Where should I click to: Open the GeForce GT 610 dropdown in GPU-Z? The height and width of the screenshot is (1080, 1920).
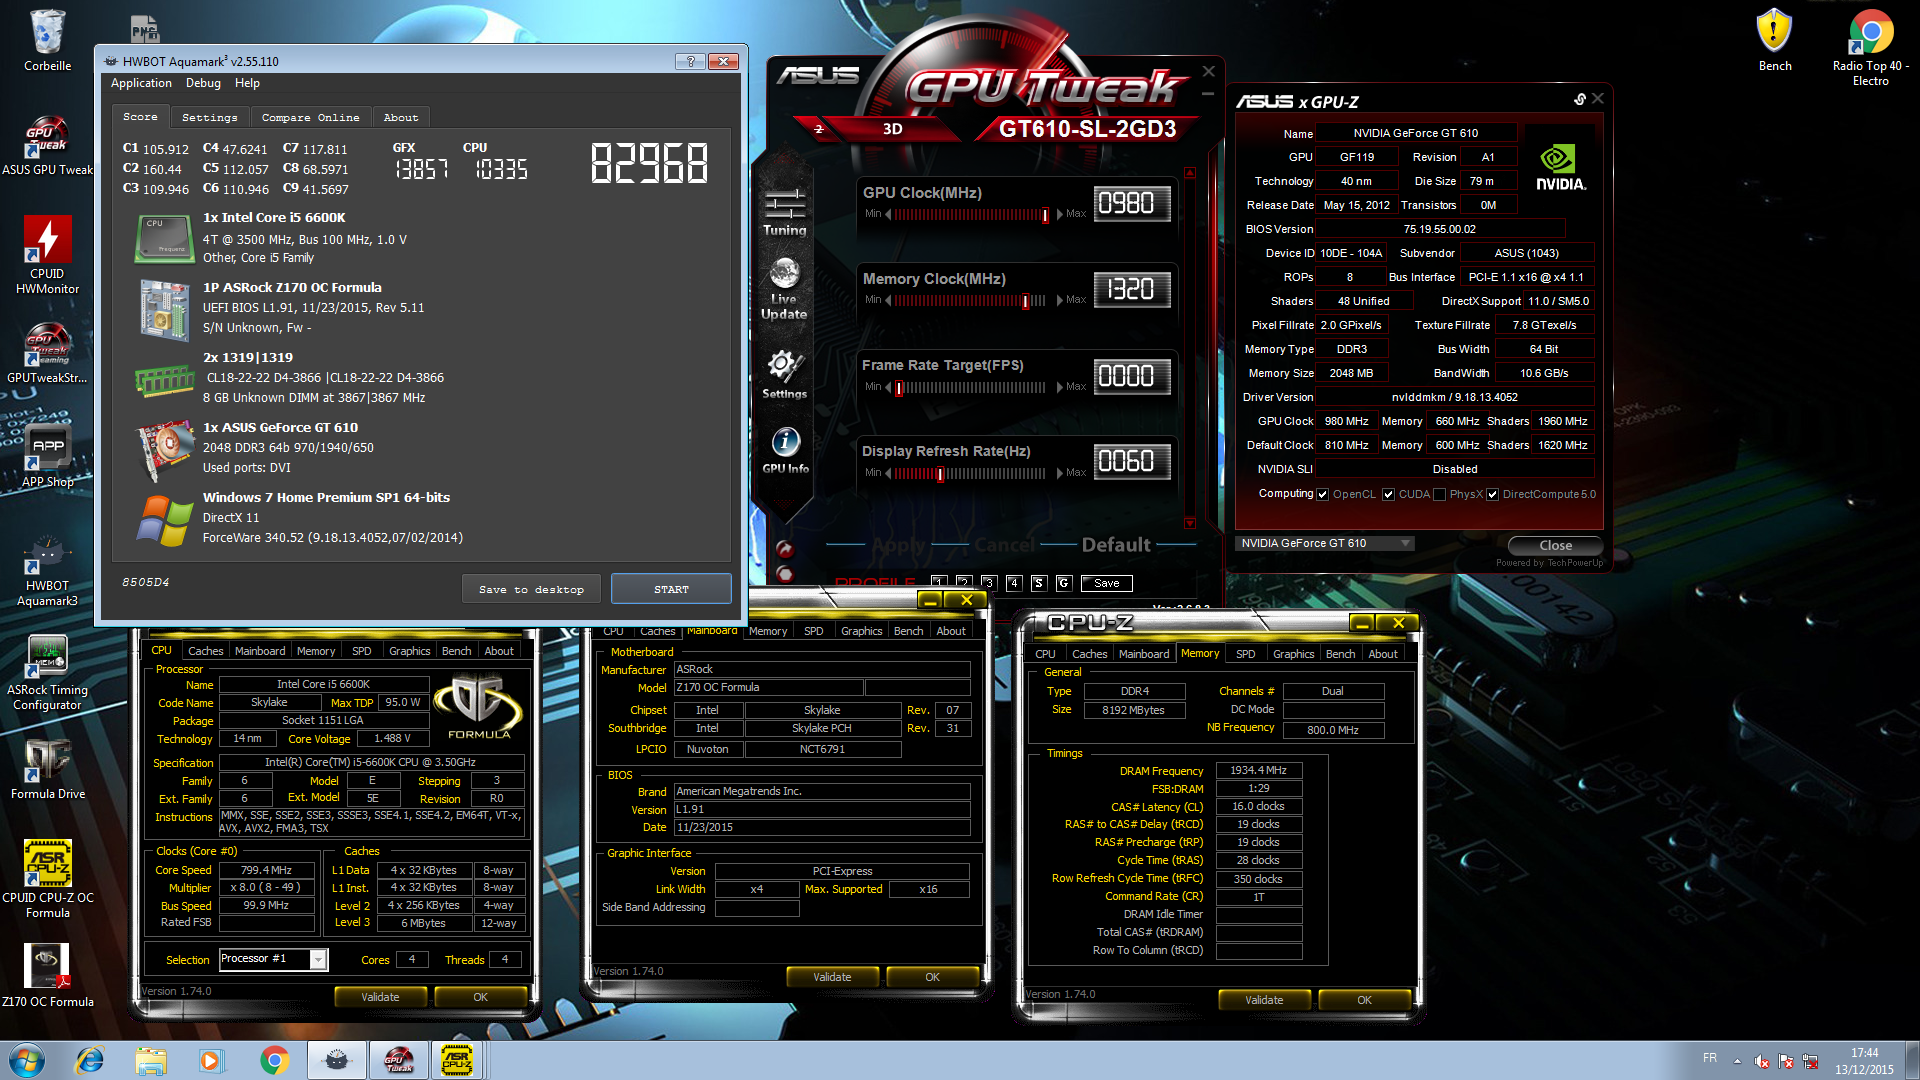pos(1324,543)
